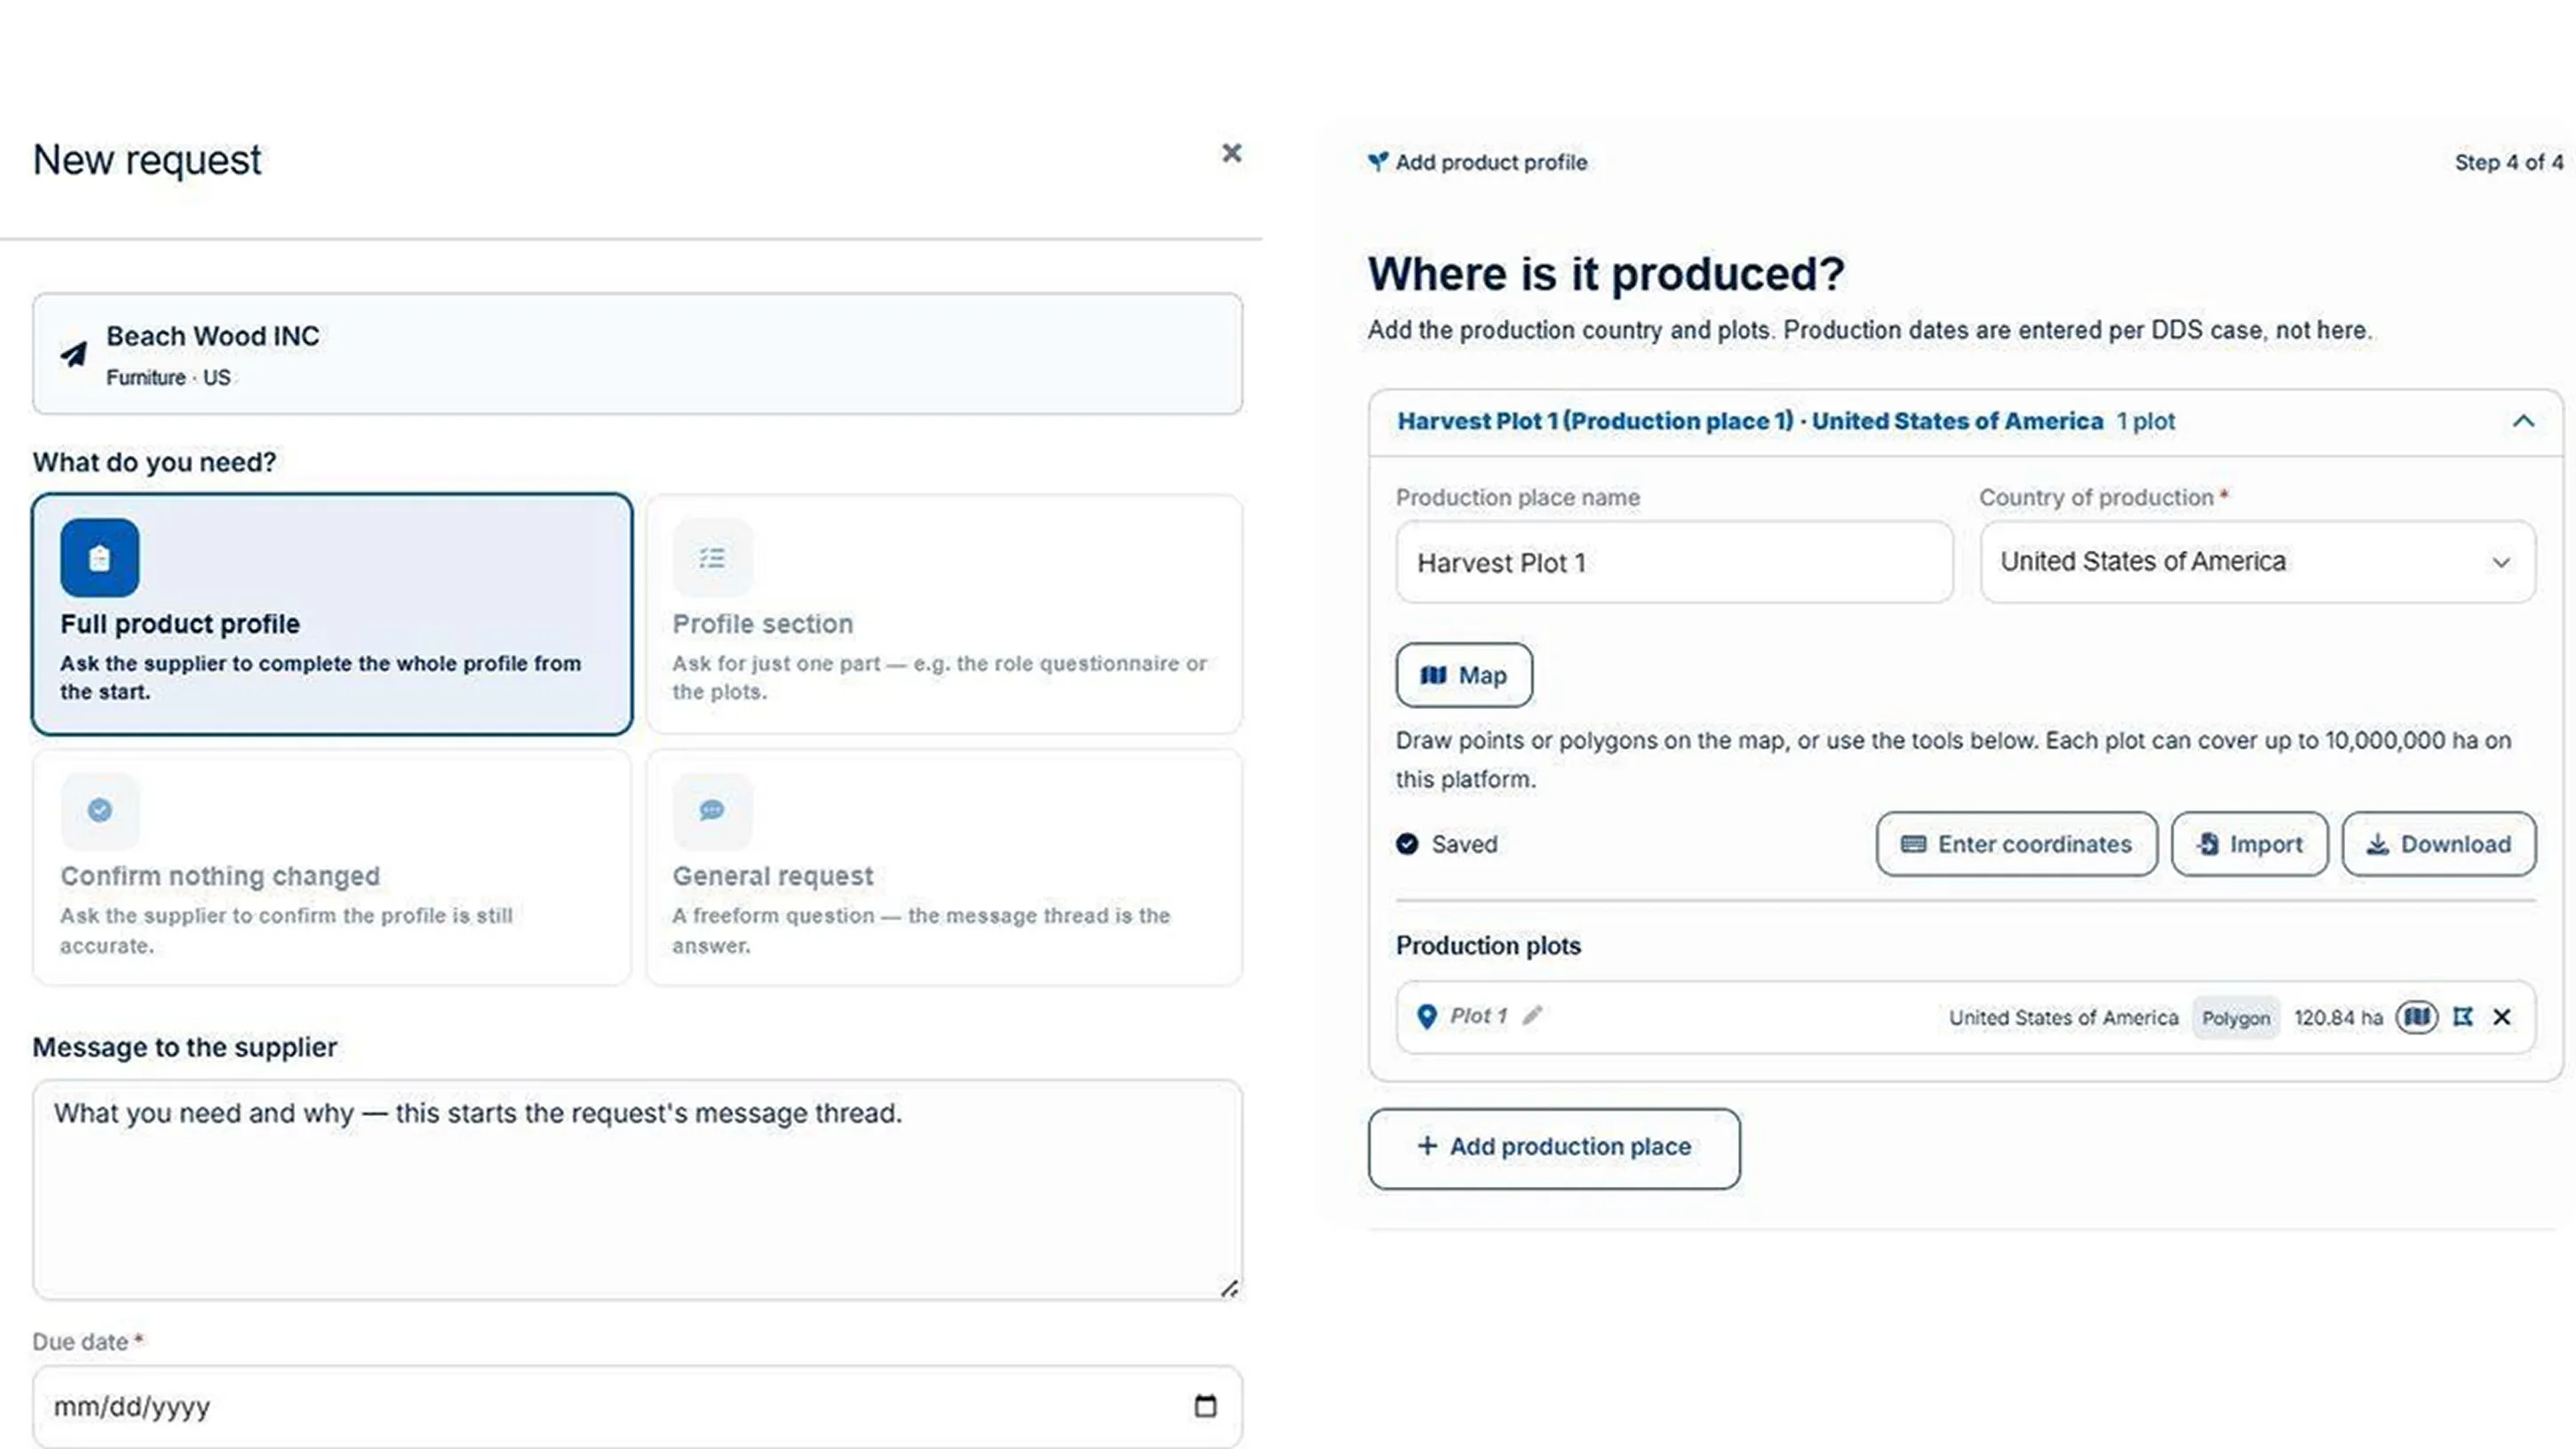
Task: Click the polygon edit icon for Plot 1
Action: (2463, 1017)
